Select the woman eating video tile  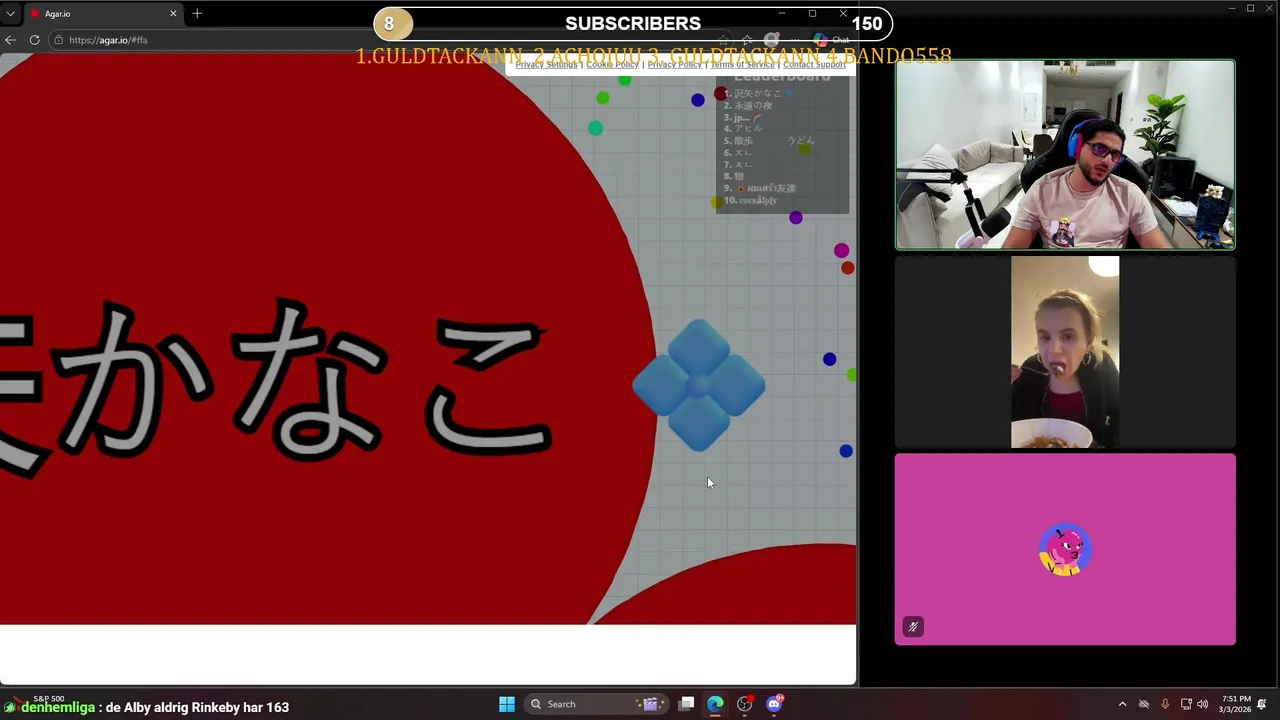click(x=1065, y=351)
